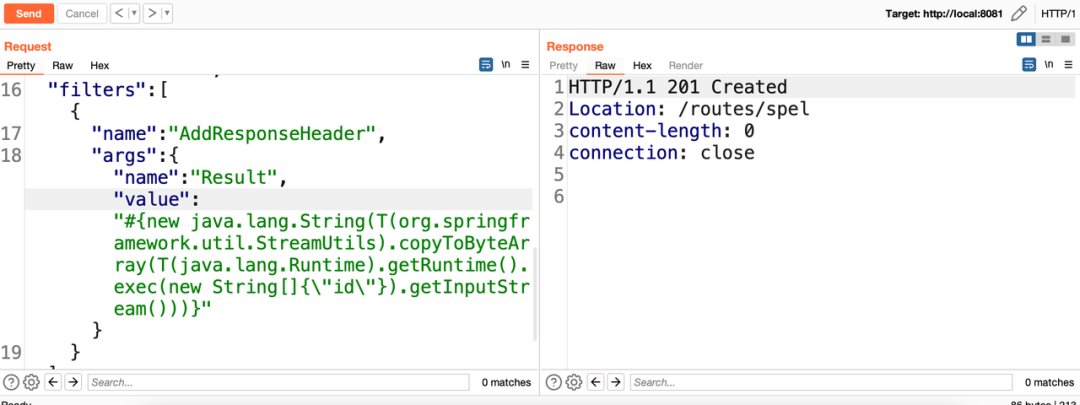Click the Response panel title
1080x405 pixels.
tap(575, 47)
